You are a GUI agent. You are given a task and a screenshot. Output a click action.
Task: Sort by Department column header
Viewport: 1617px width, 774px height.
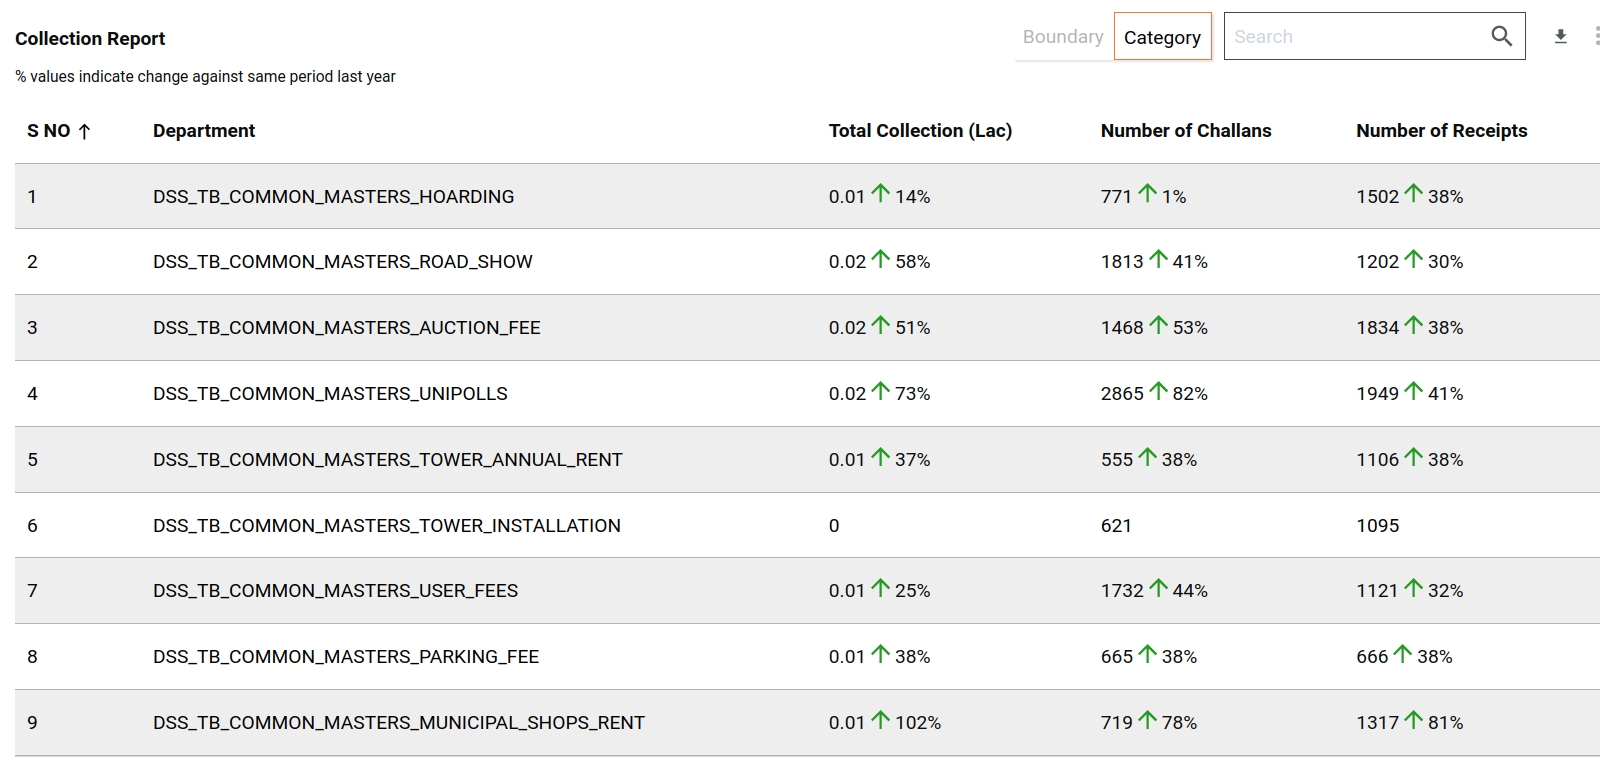204,131
